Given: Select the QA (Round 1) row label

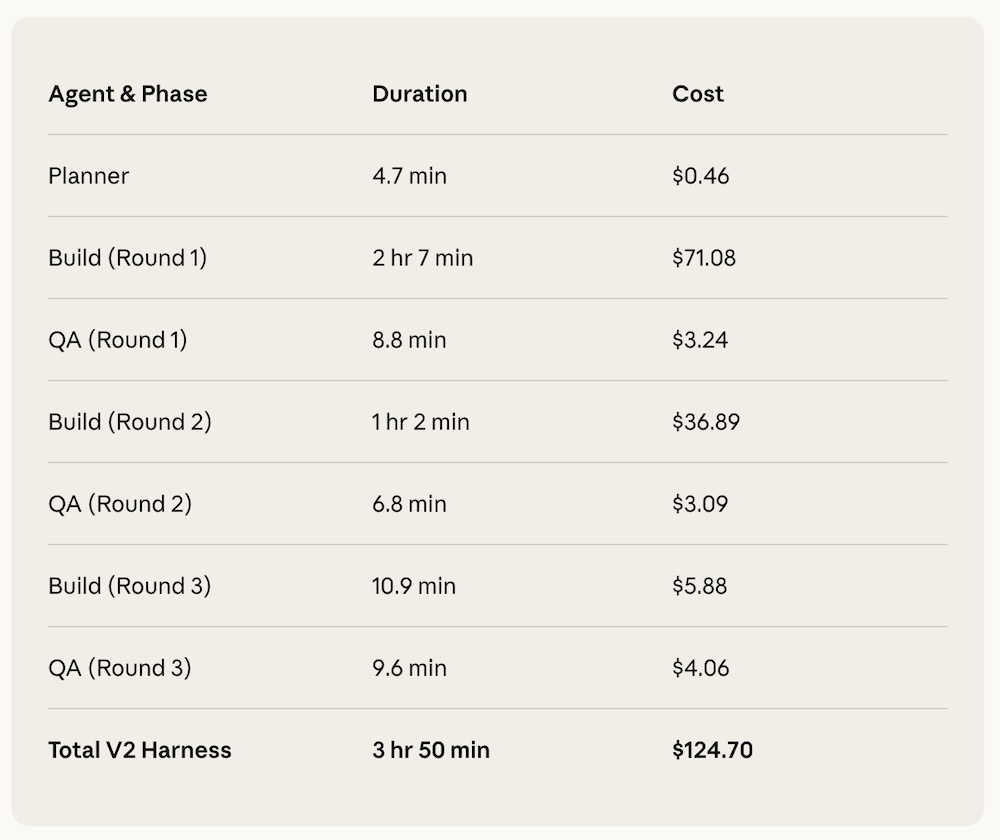Looking at the screenshot, I should coord(118,340).
